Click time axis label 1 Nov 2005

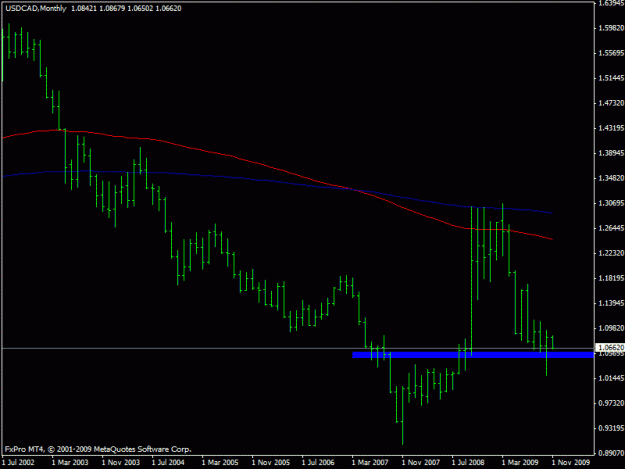click(x=271, y=463)
